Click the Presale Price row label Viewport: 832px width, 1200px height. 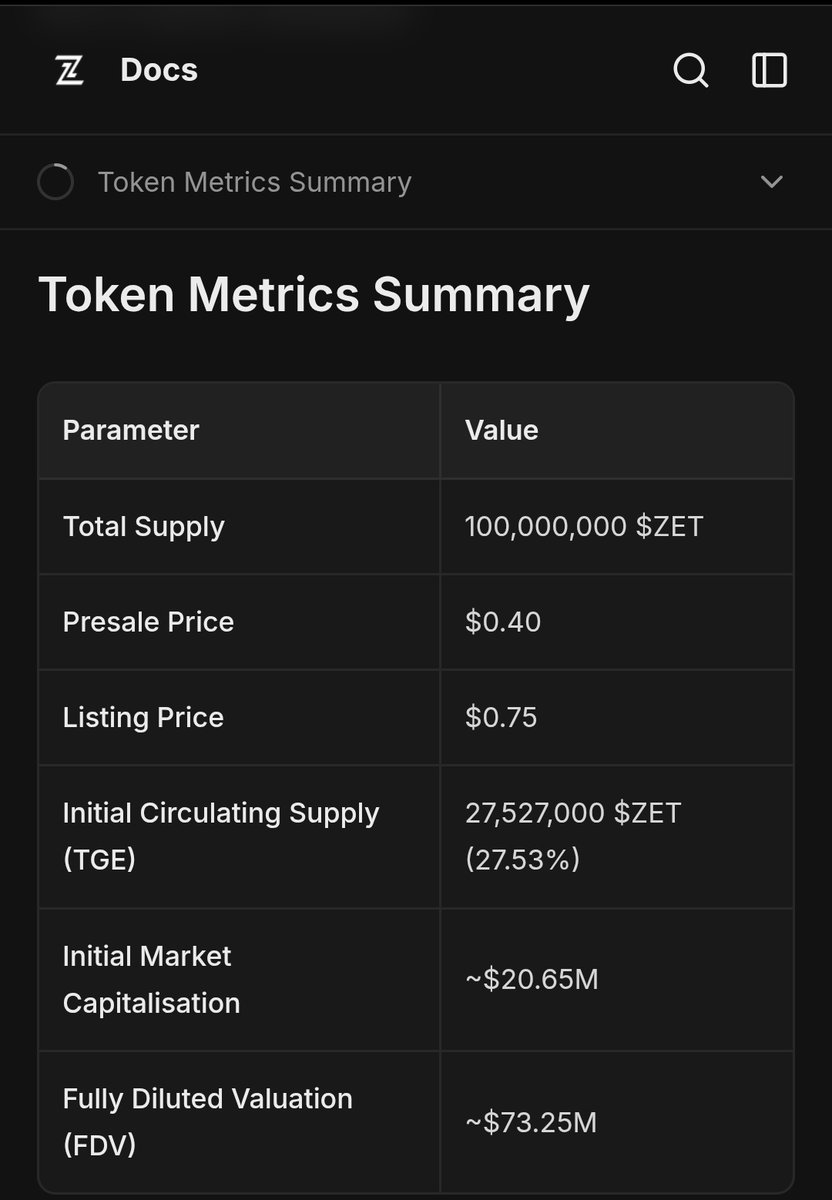[x=148, y=622]
